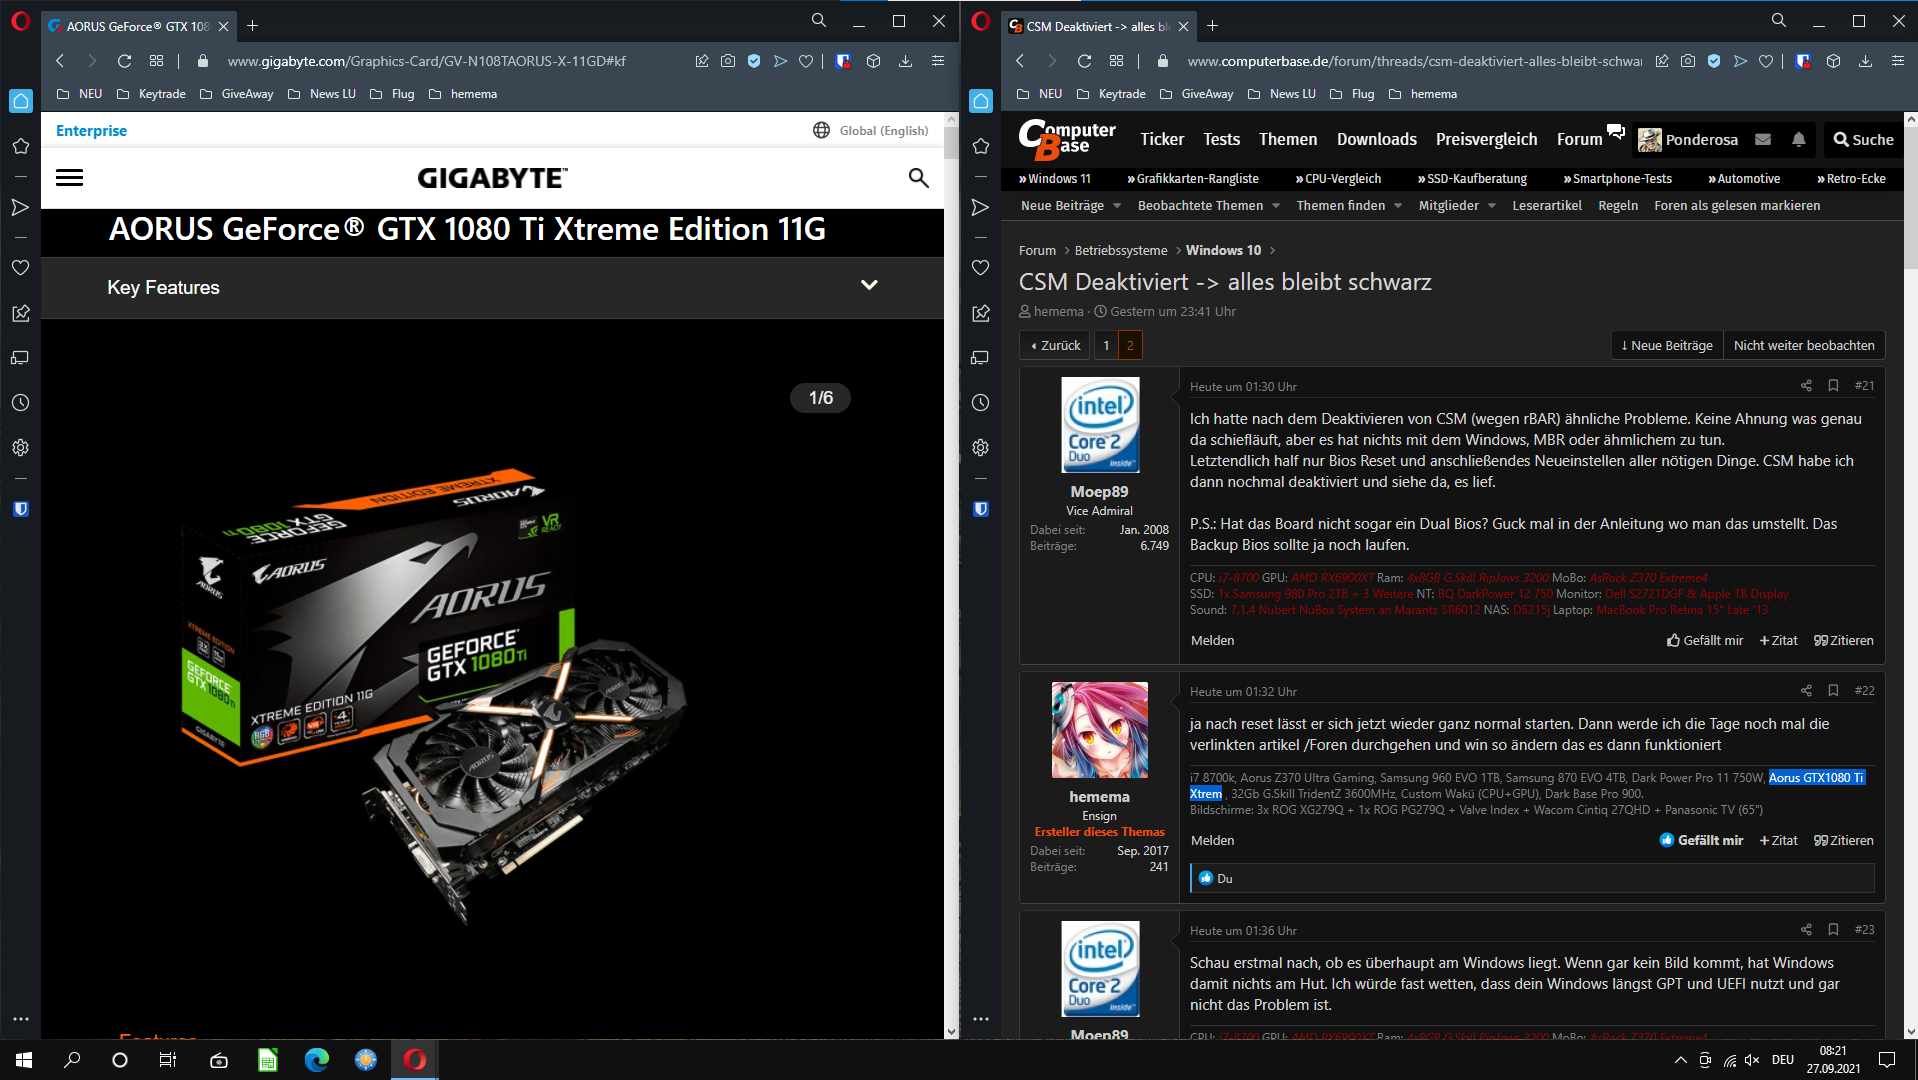
Task: Bookmark post #23
Action: (1833, 930)
